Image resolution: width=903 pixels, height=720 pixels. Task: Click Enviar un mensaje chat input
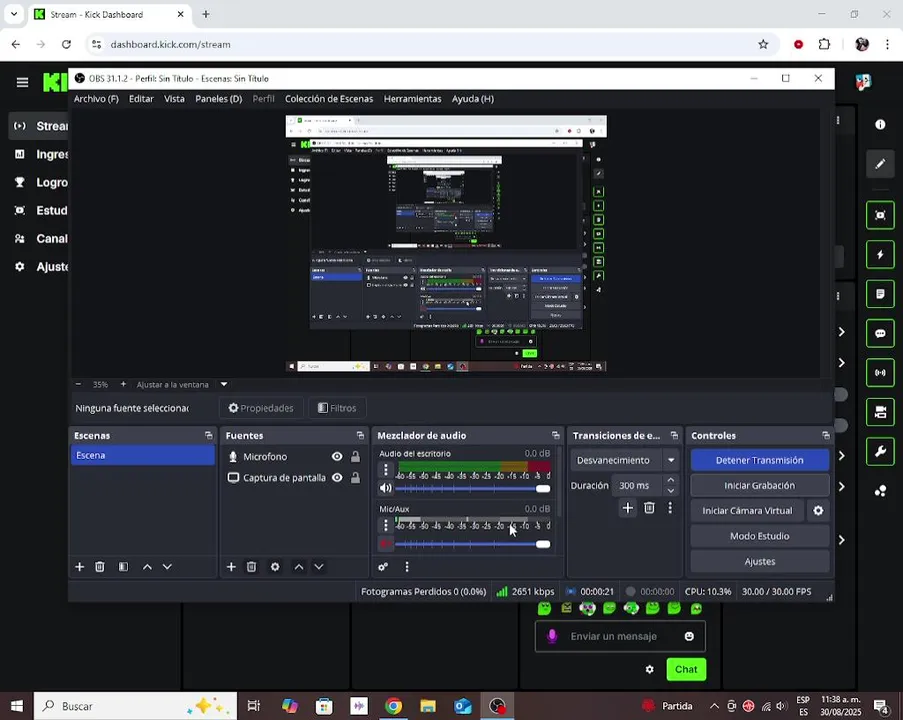tap(620, 636)
